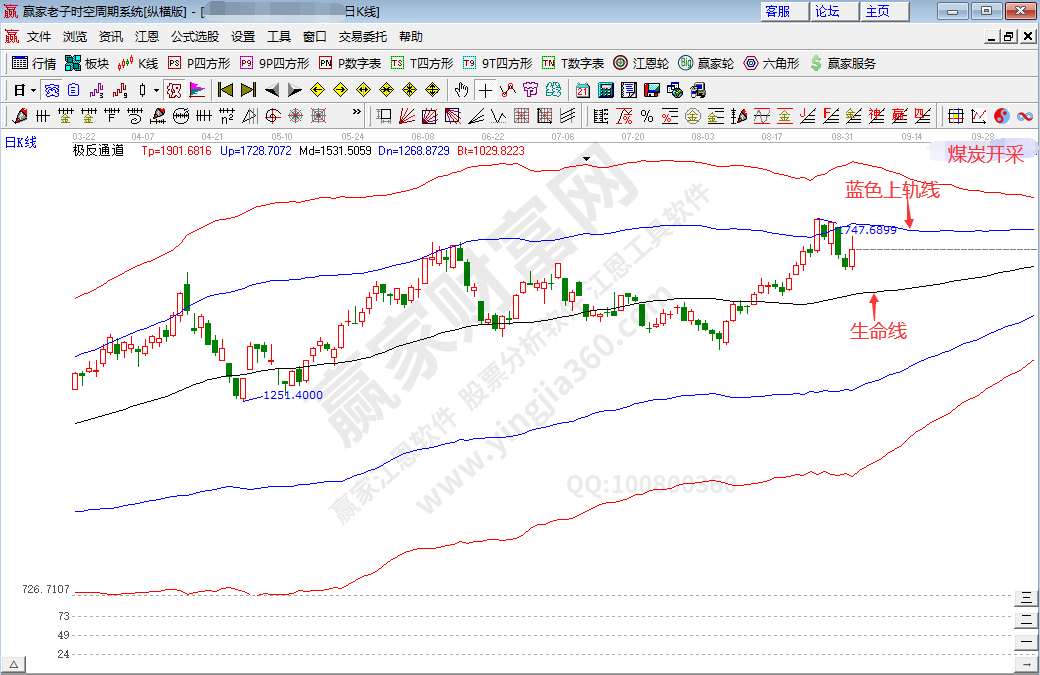1040x675 pixels.
Task: Jump to first bar using skip-start arrow
Action: click(x=225, y=90)
